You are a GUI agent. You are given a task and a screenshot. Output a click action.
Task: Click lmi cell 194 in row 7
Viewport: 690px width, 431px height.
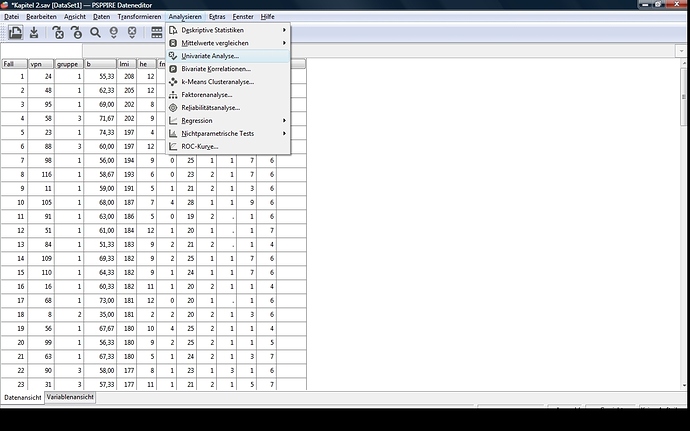coord(127,161)
